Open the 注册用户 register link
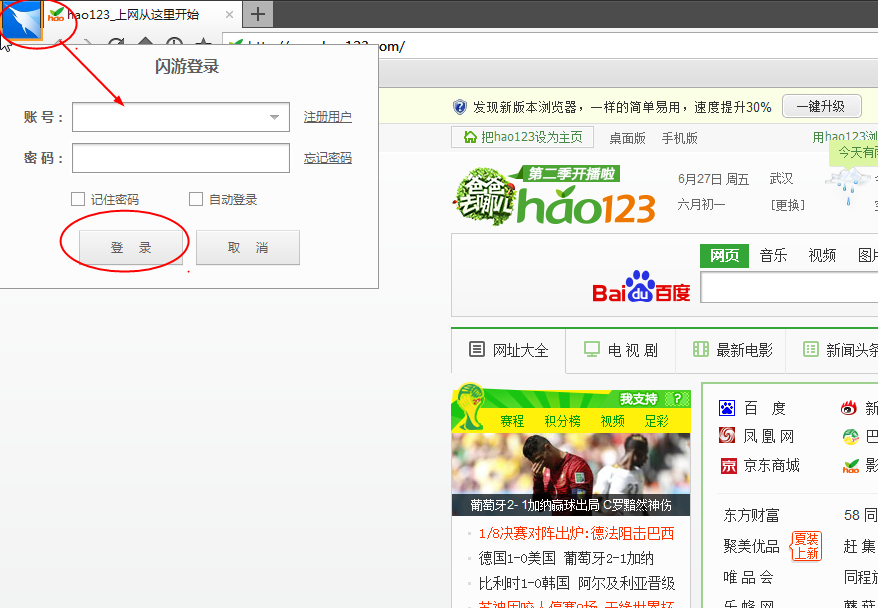The width and height of the screenshot is (878, 608). (x=328, y=116)
